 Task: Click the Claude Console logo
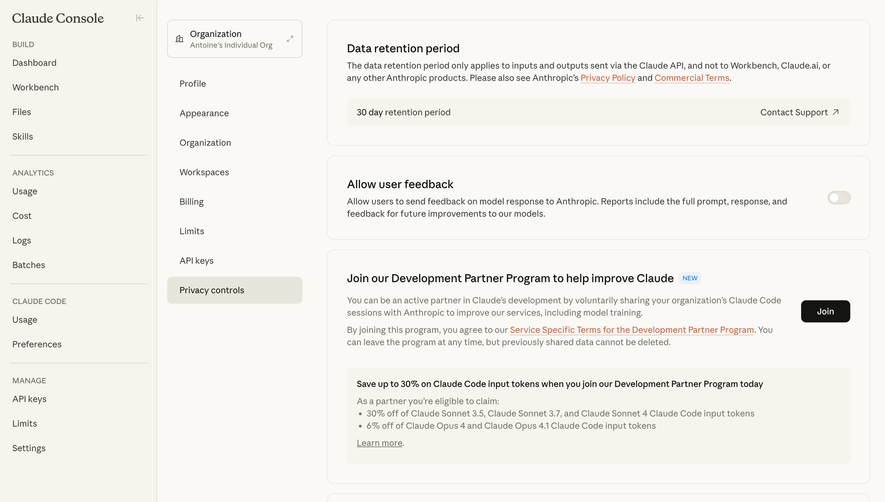coord(58,18)
